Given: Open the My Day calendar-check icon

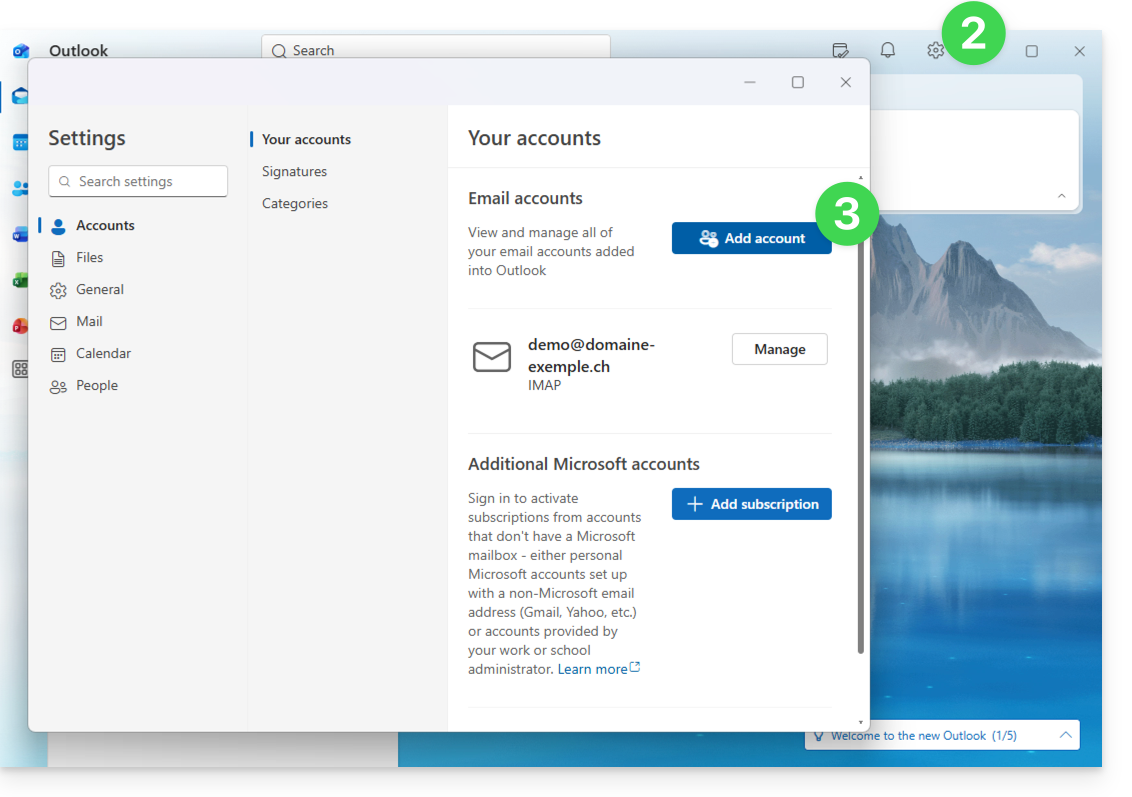Looking at the screenshot, I should click(840, 51).
